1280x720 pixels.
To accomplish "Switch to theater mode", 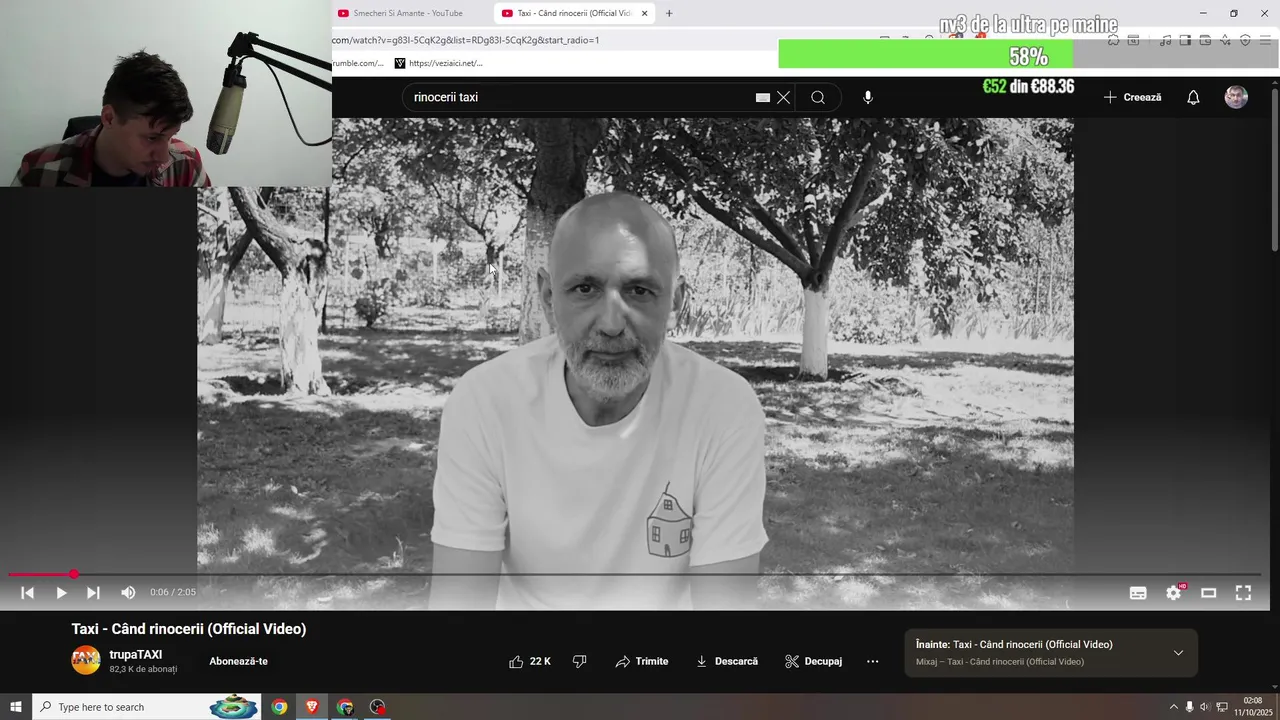I will point(1208,593).
